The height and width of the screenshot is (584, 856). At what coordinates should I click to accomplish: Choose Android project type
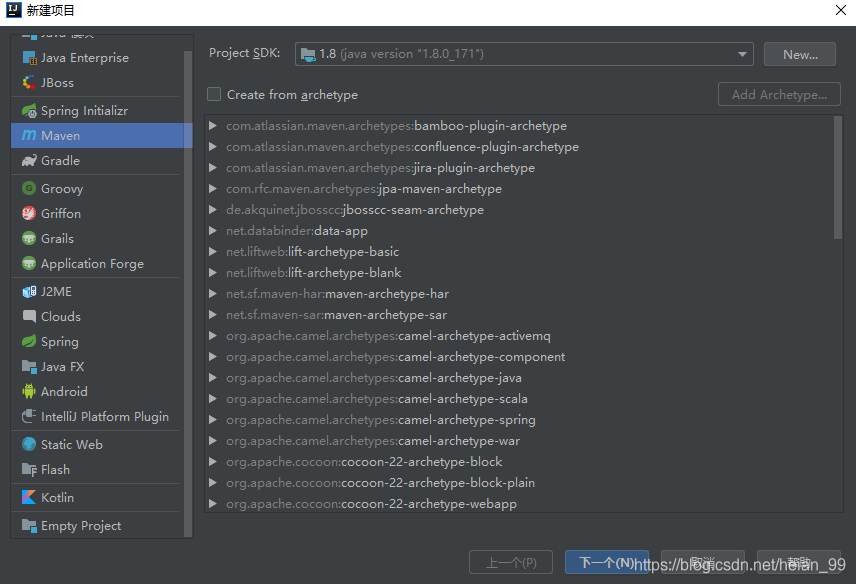[x=98, y=391]
